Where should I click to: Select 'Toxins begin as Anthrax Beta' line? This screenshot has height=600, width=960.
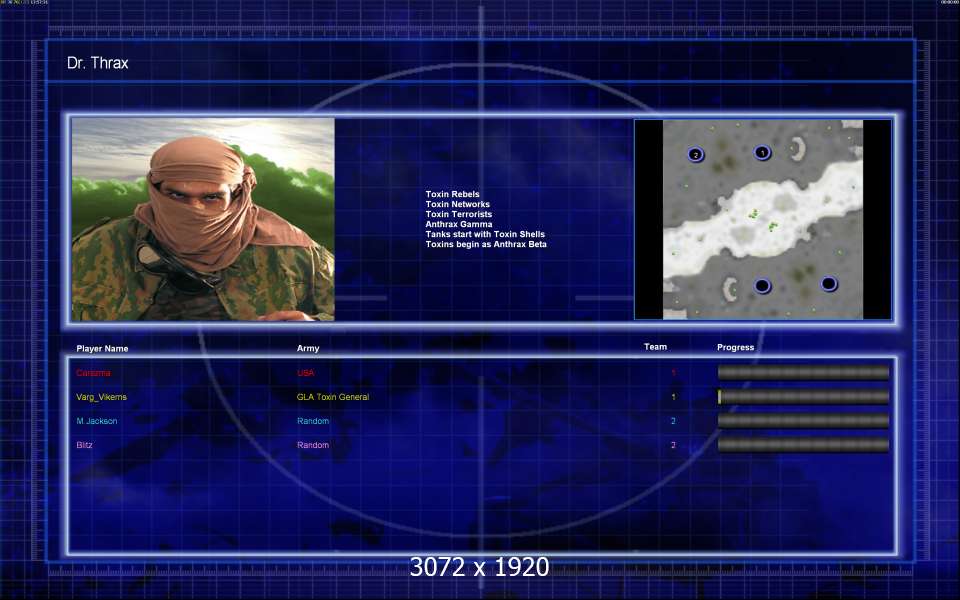[486, 244]
